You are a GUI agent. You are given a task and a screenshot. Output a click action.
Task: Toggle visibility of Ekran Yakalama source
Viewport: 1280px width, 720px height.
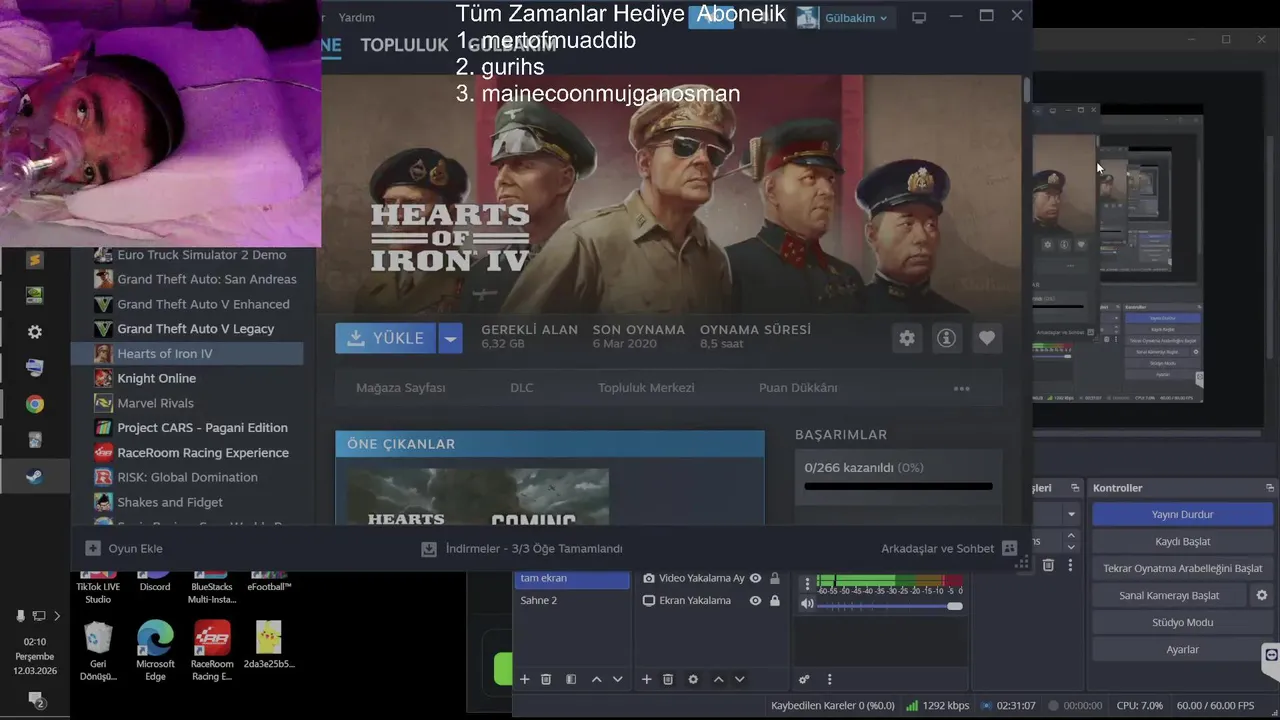pyautogui.click(x=756, y=601)
